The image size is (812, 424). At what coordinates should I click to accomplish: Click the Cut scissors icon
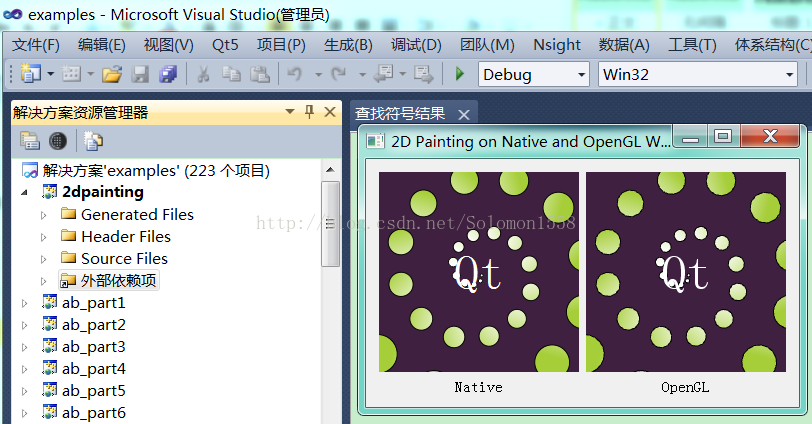tap(204, 75)
